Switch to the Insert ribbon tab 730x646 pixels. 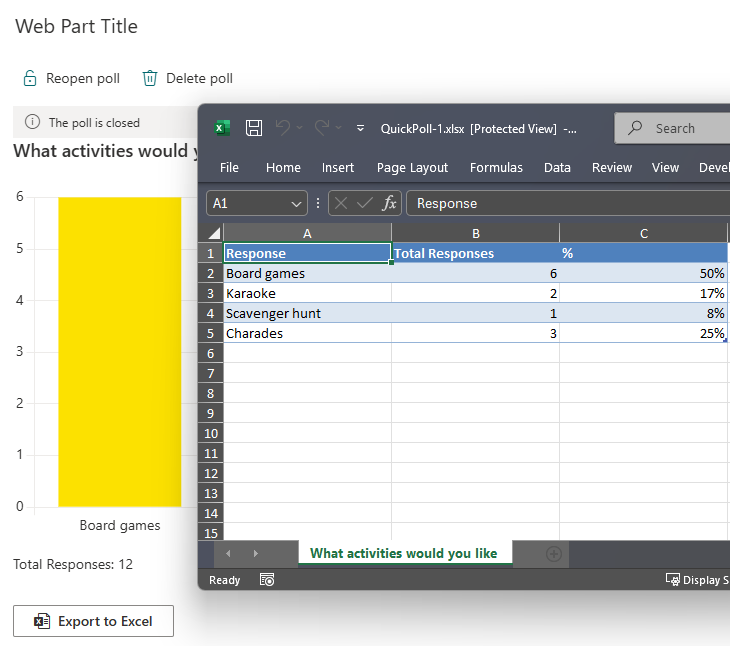click(338, 168)
